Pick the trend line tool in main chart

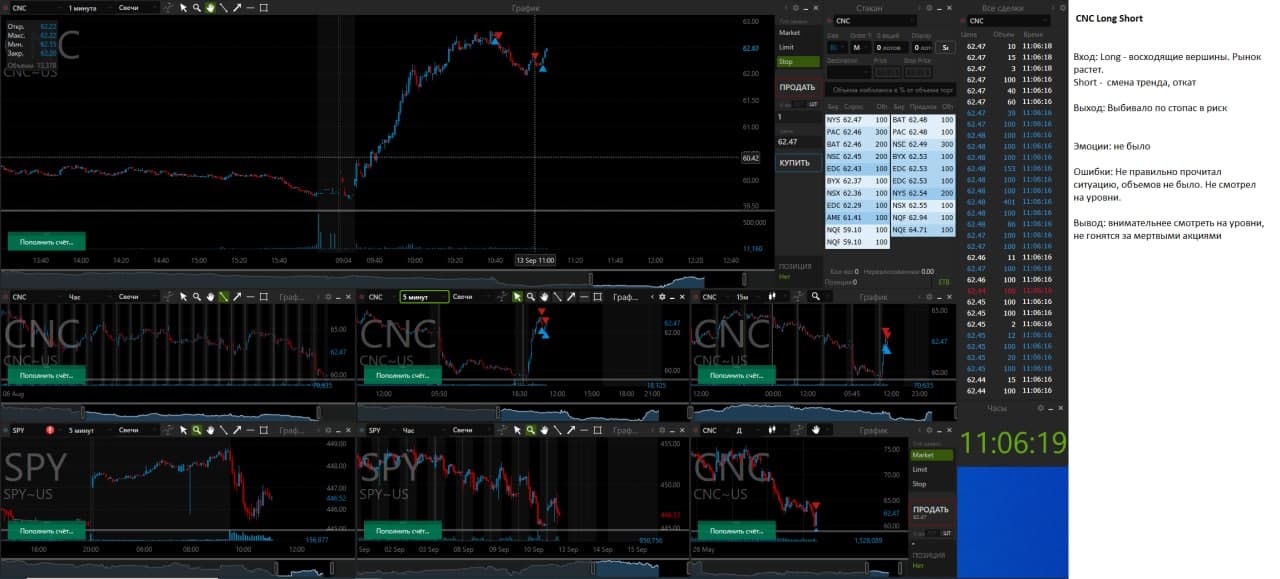tap(223, 7)
